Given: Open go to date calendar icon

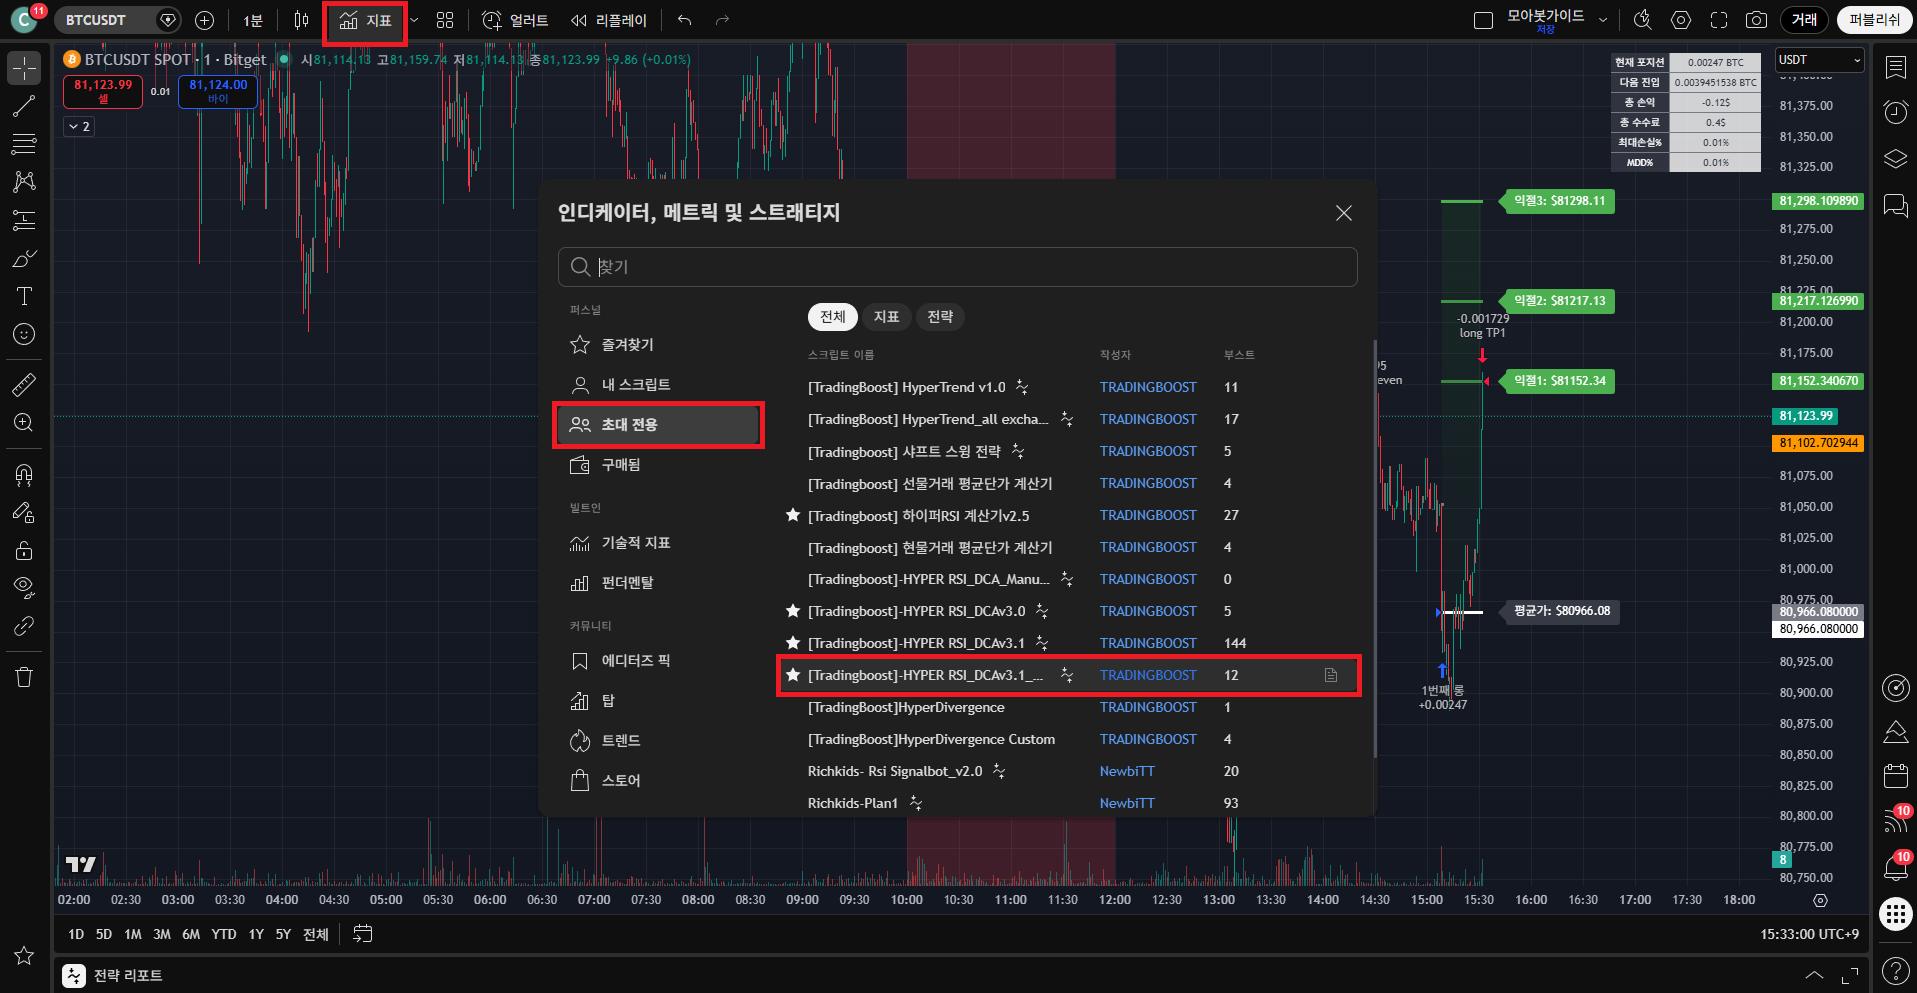Looking at the screenshot, I should [363, 934].
